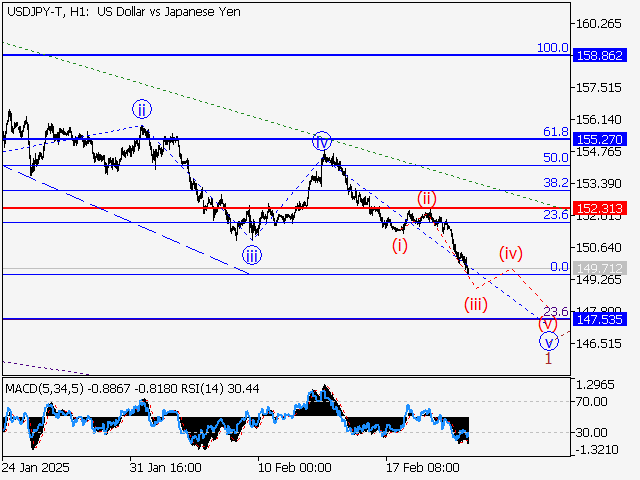
Task: Select the gray 149.712 current price tag
Action: tap(600, 268)
